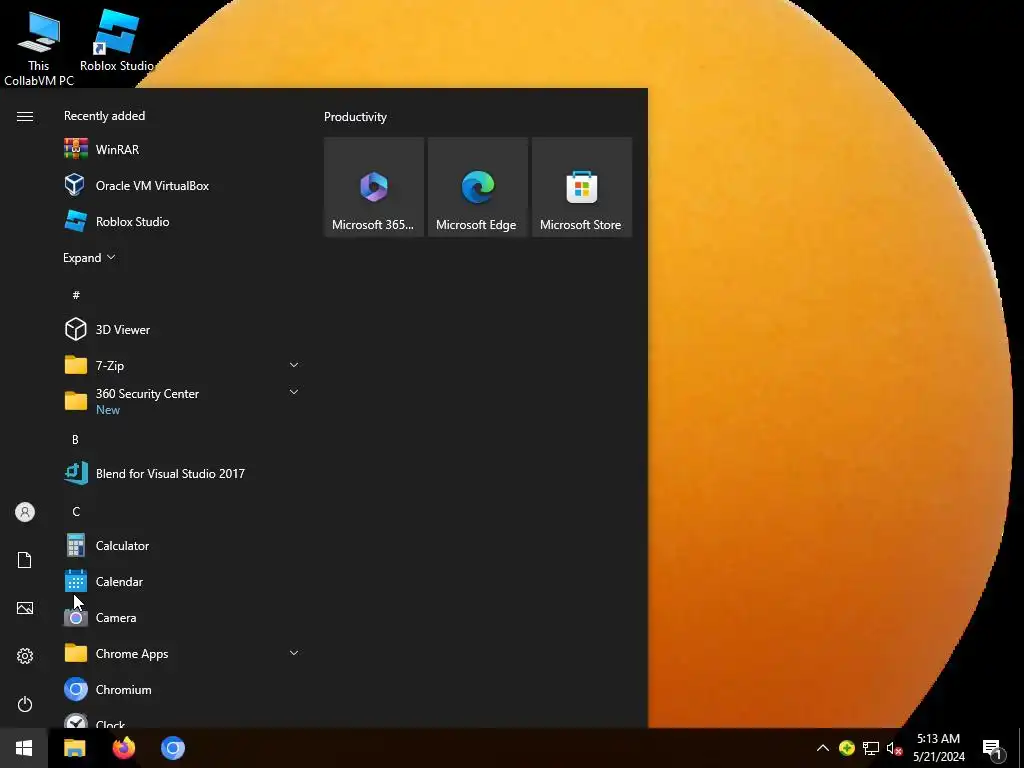Open Blend for Visual Studio 2017
The width and height of the screenshot is (1024, 768).
click(182, 473)
